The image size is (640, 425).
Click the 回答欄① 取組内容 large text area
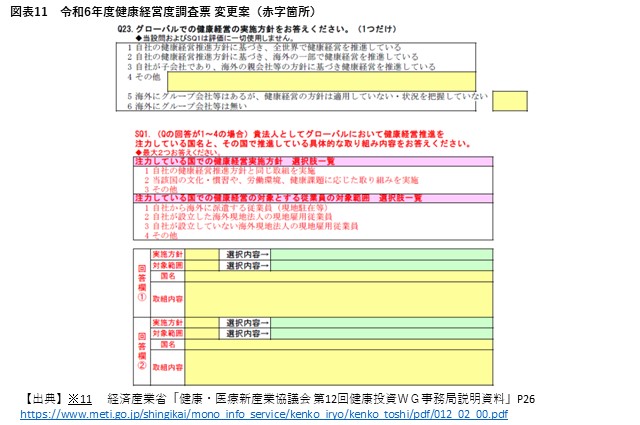338,299
